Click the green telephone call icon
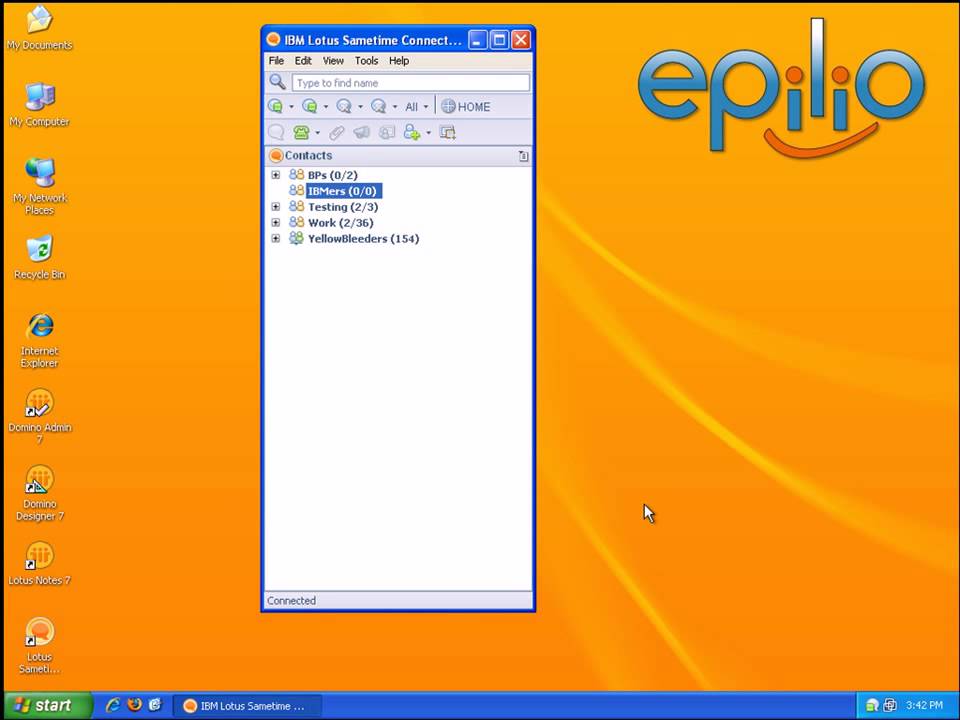 [301, 132]
